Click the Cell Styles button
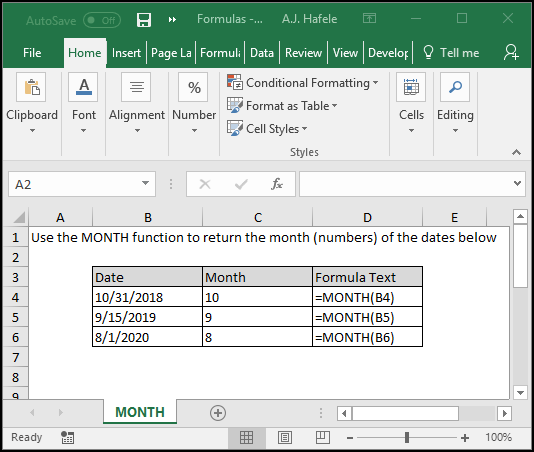 [267, 129]
